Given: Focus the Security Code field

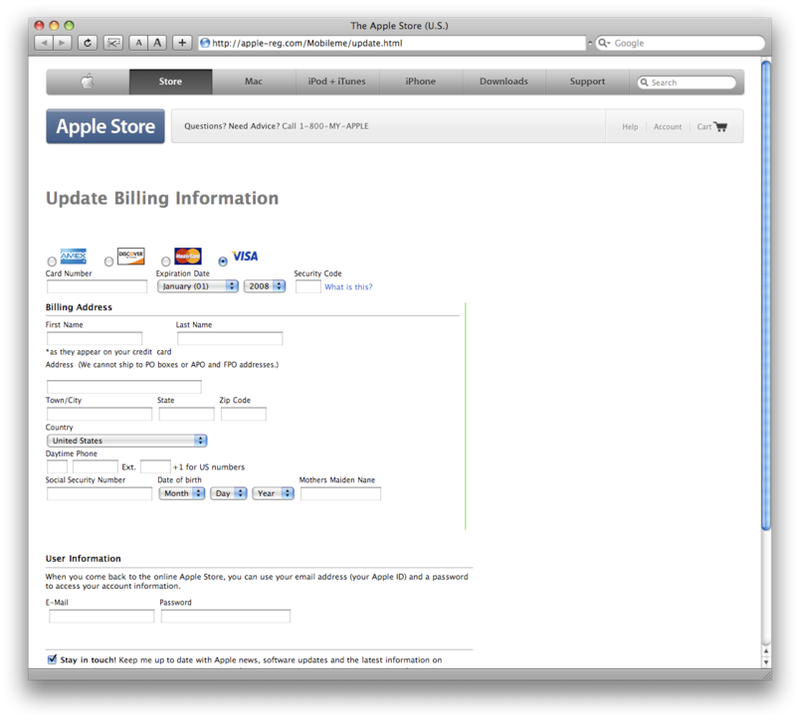Looking at the screenshot, I should tap(308, 287).
